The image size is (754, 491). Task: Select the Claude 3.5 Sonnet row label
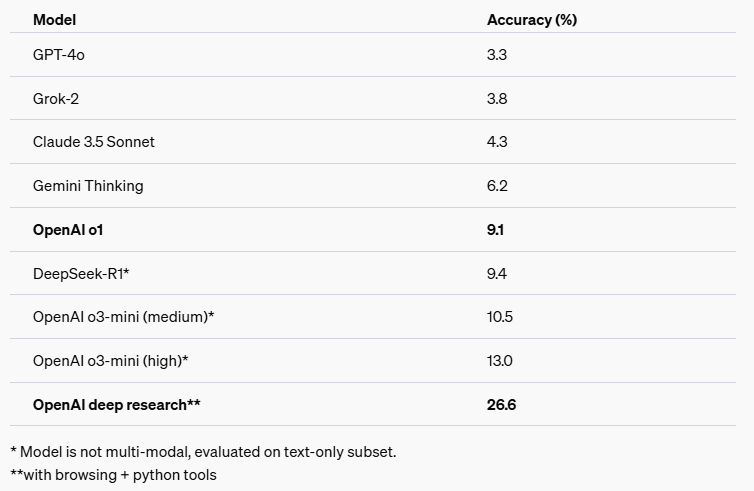94,142
